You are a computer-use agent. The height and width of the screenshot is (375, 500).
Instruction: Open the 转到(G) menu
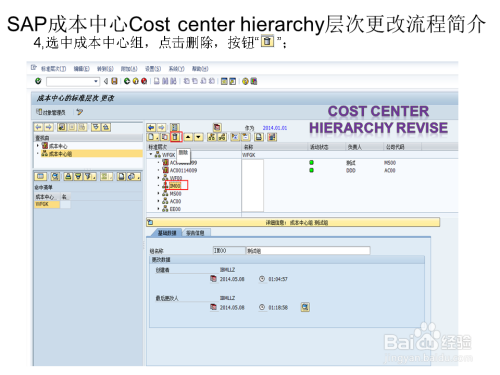(105, 69)
